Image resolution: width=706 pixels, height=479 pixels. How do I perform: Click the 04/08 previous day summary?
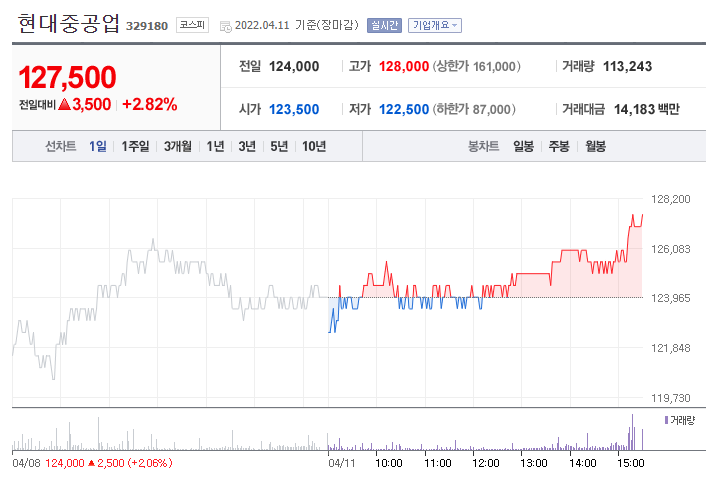[x=92, y=463]
